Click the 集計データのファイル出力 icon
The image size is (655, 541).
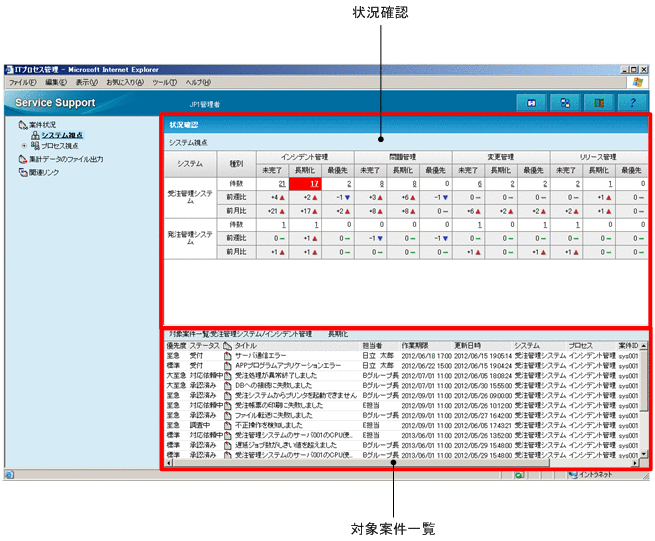(23, 159)
